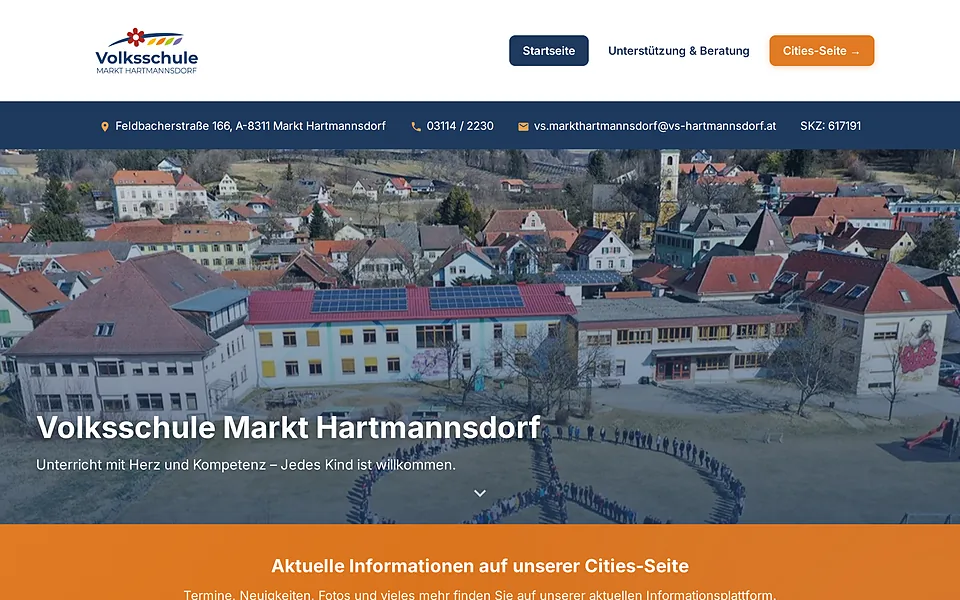Click the Volksschule Markt Hartmannsdorf logo

pyautogui.click(x=147, y=51)
